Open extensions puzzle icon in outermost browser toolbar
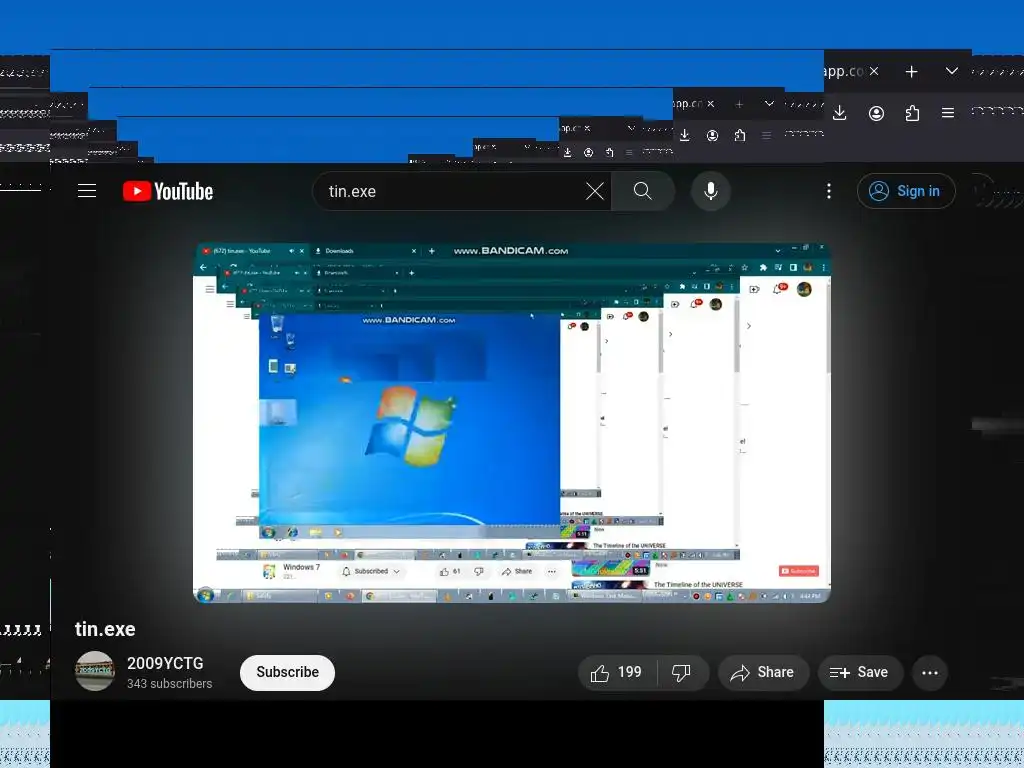Image resolution: width=1024 pixels, height=768 pixels. coord(912,113)
